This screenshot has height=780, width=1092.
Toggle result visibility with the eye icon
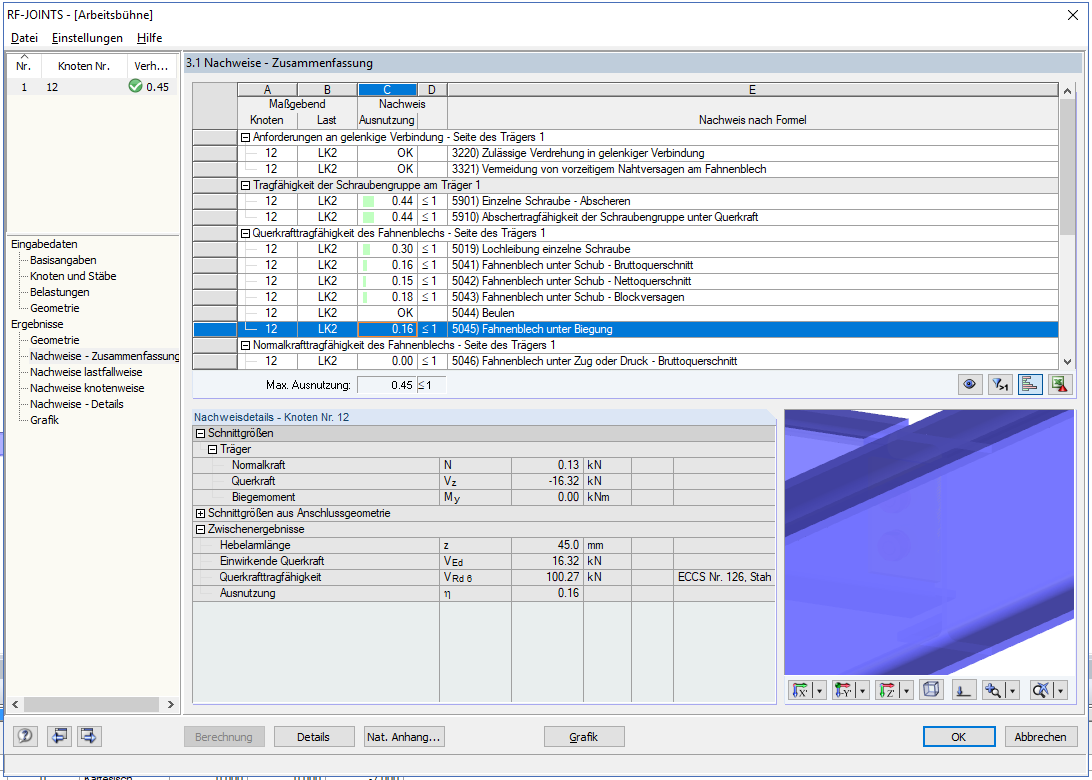tap(969, 384)
